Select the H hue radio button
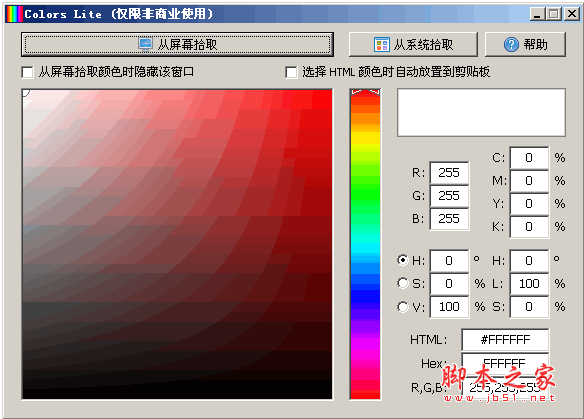 (x=403, y=260)
